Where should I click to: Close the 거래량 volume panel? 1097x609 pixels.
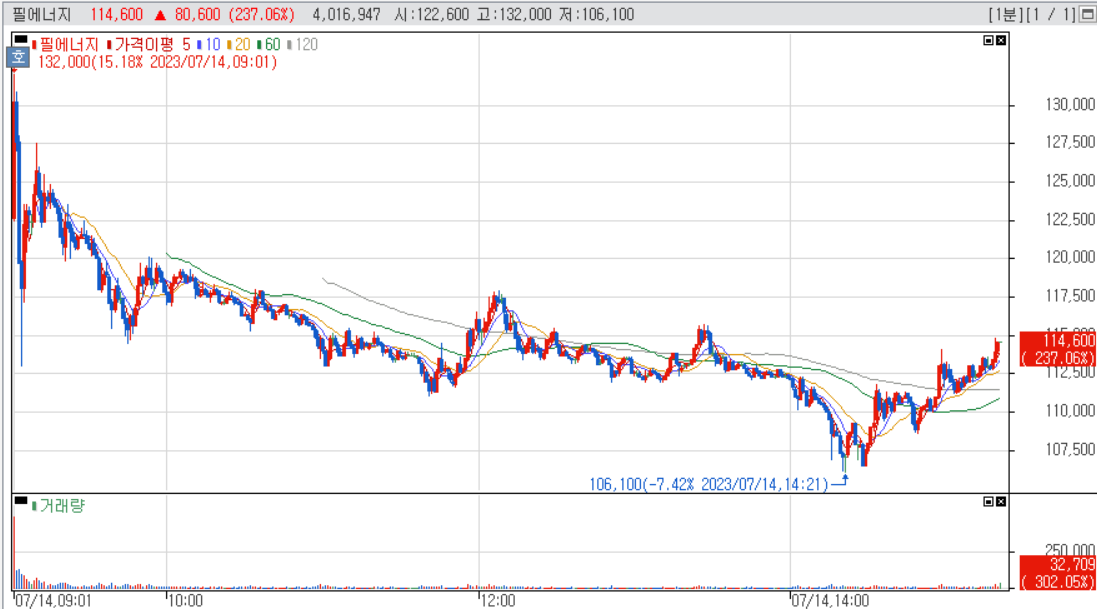[1001, 501]
